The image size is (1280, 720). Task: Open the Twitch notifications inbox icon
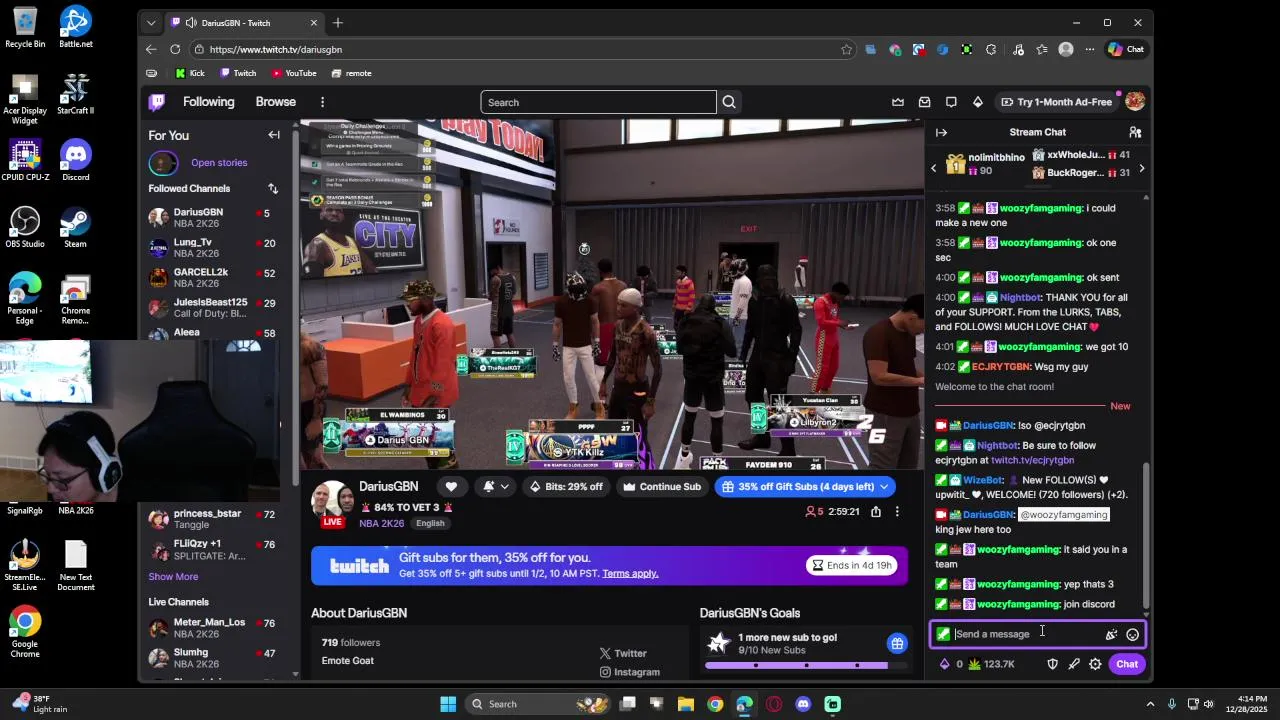pos(925,102)
